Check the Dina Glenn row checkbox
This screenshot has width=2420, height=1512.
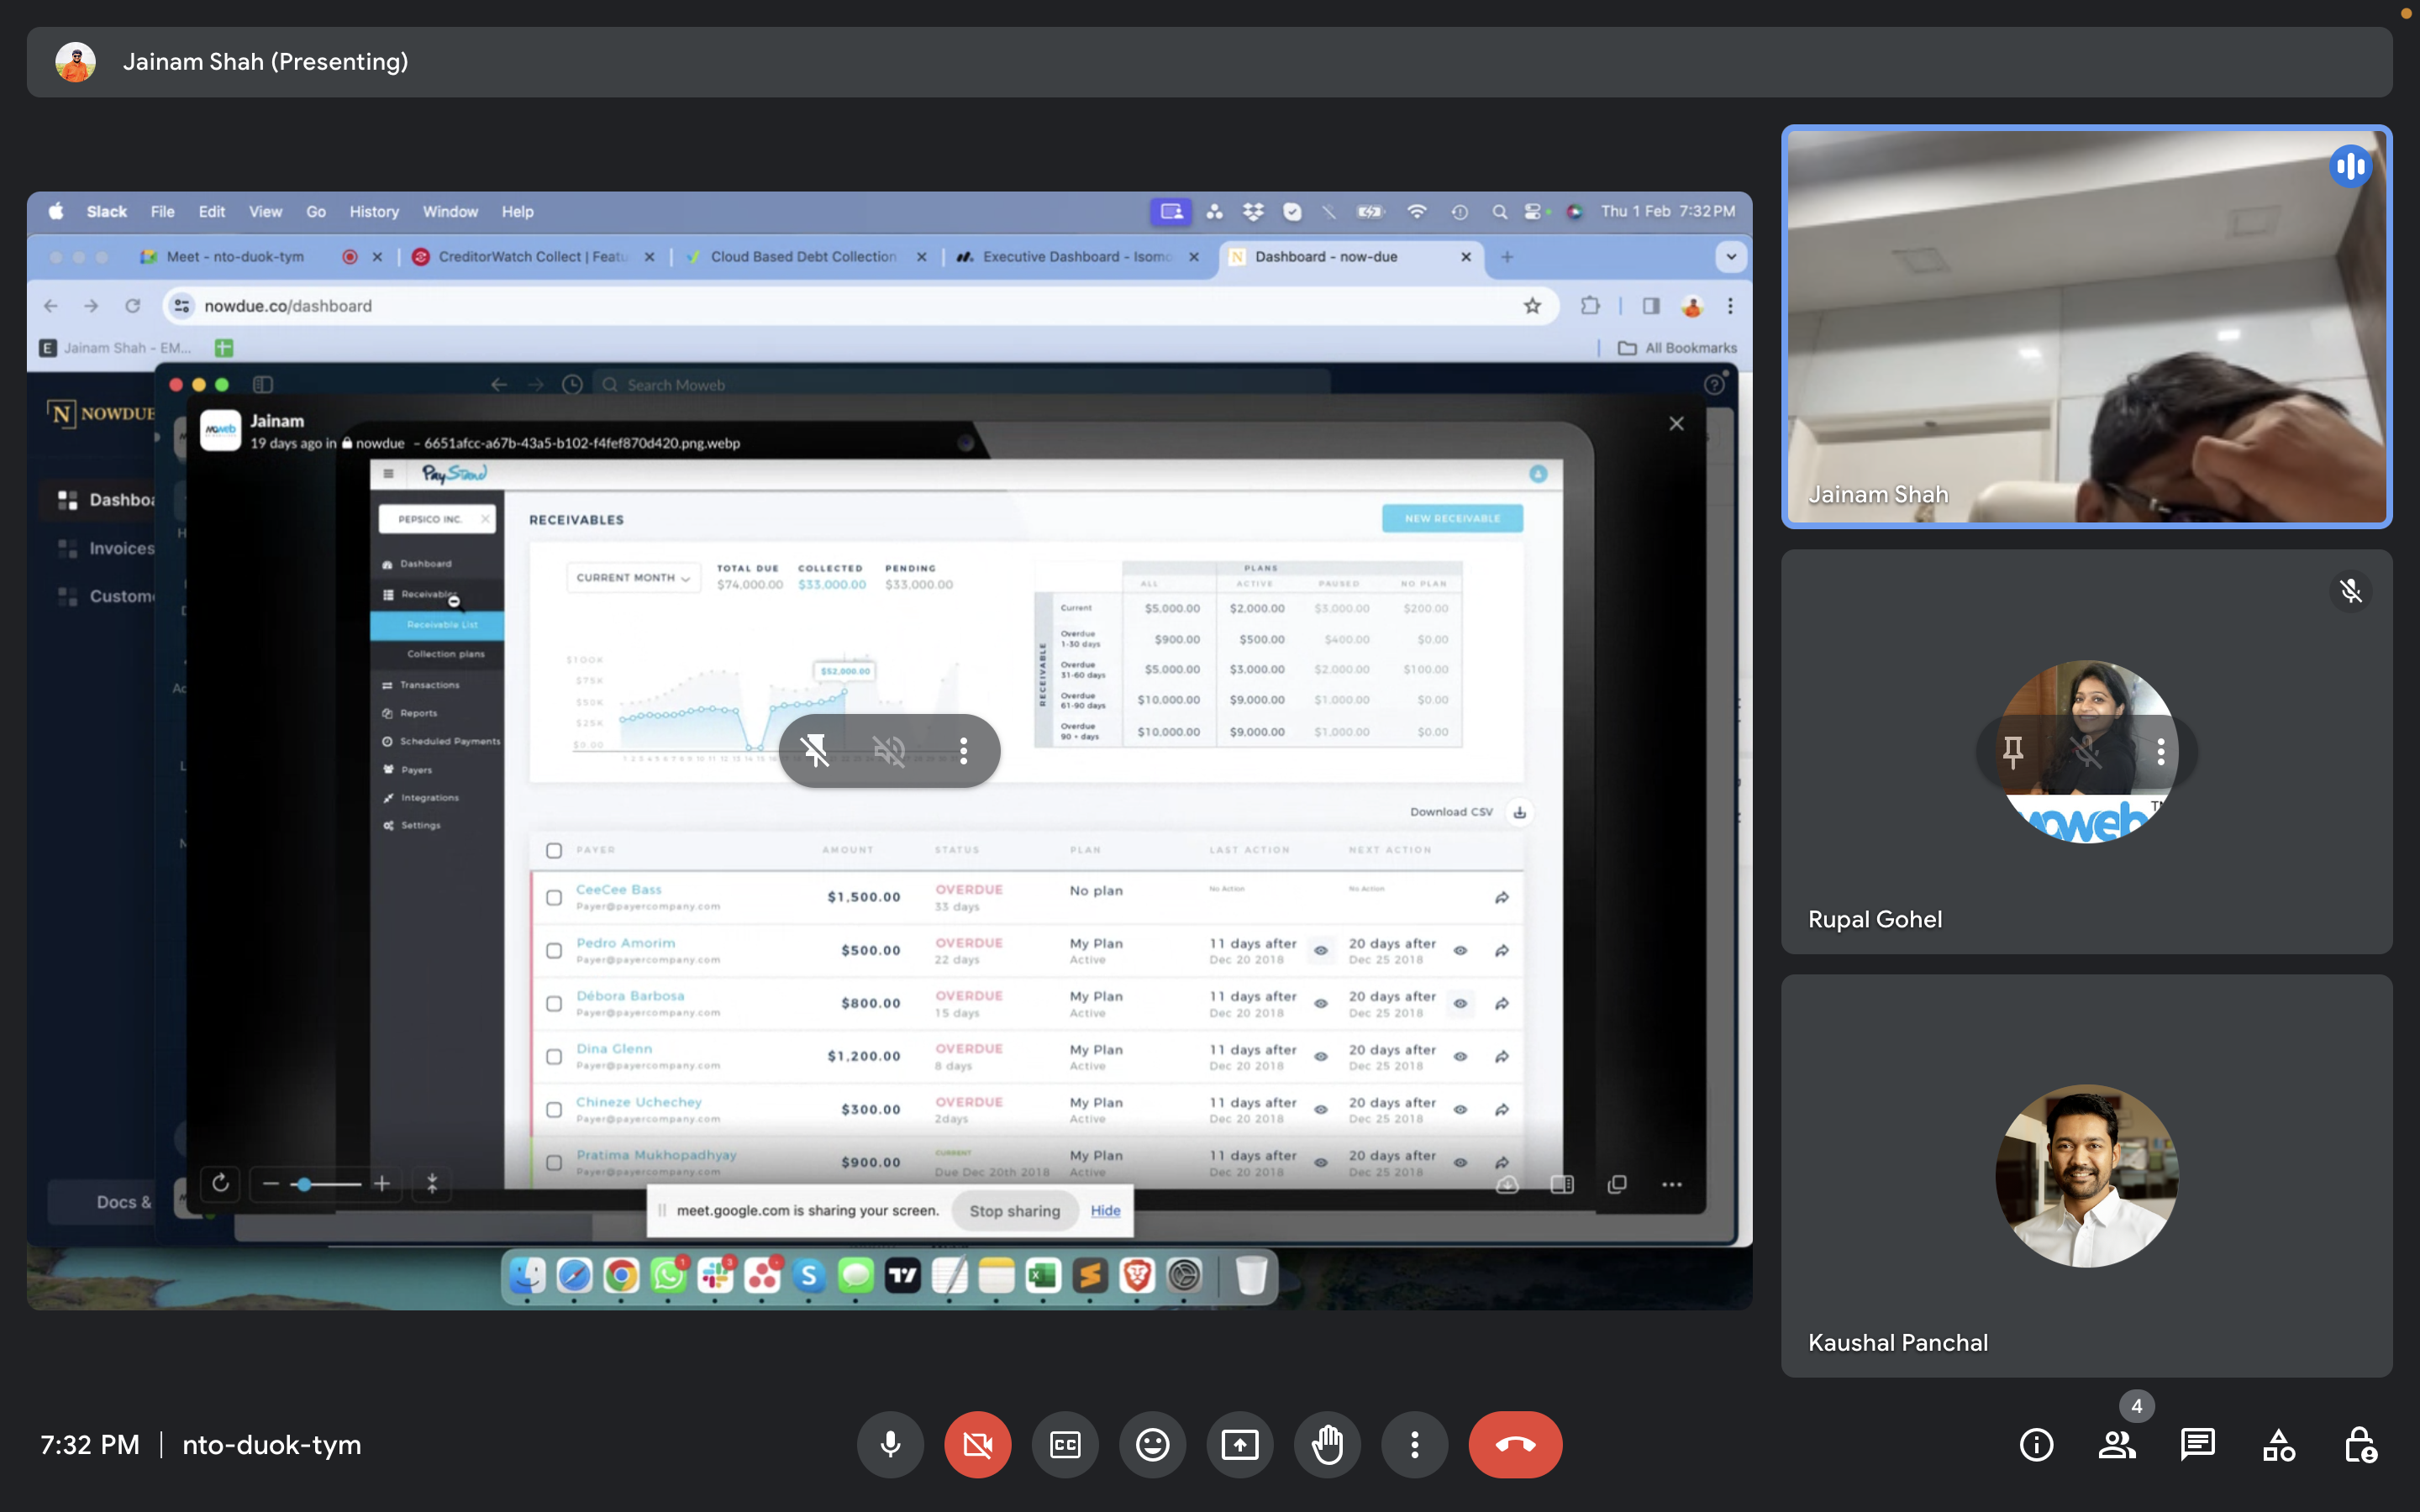[x=554, y=1056]
